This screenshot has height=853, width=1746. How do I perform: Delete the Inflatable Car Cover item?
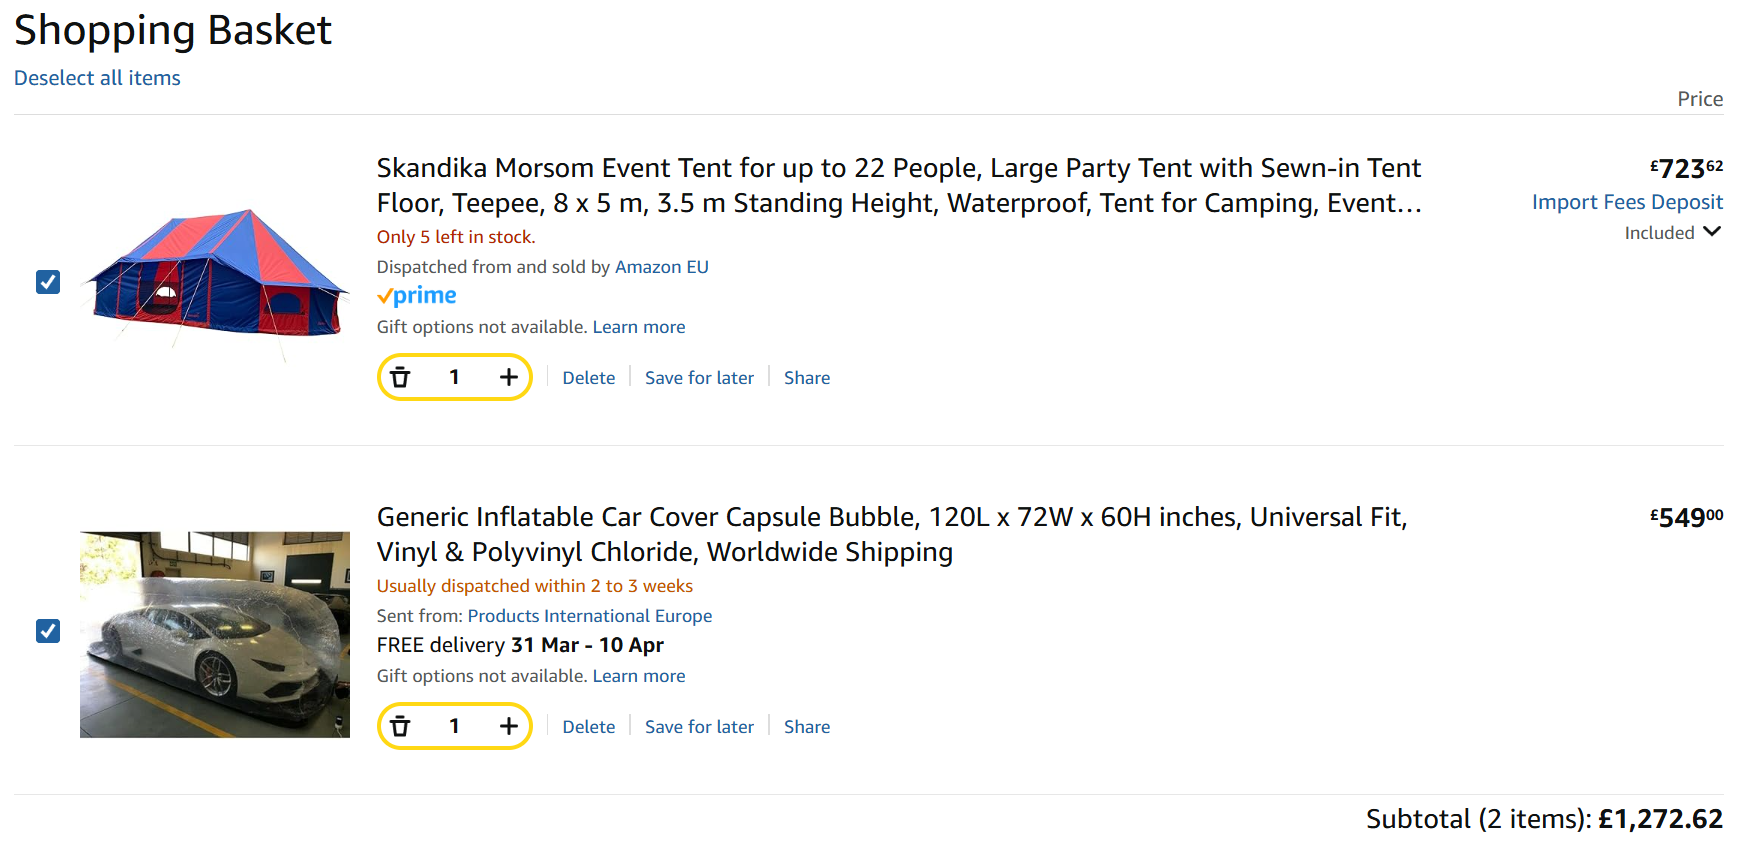588,727
